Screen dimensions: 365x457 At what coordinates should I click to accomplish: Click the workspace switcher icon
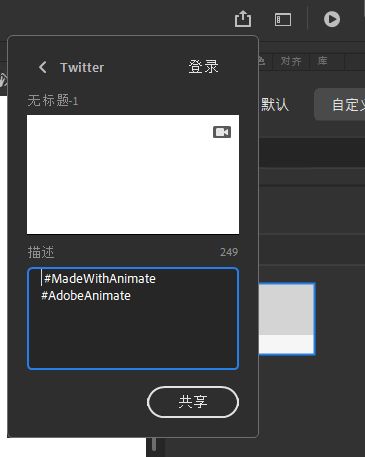pos(283,20)
